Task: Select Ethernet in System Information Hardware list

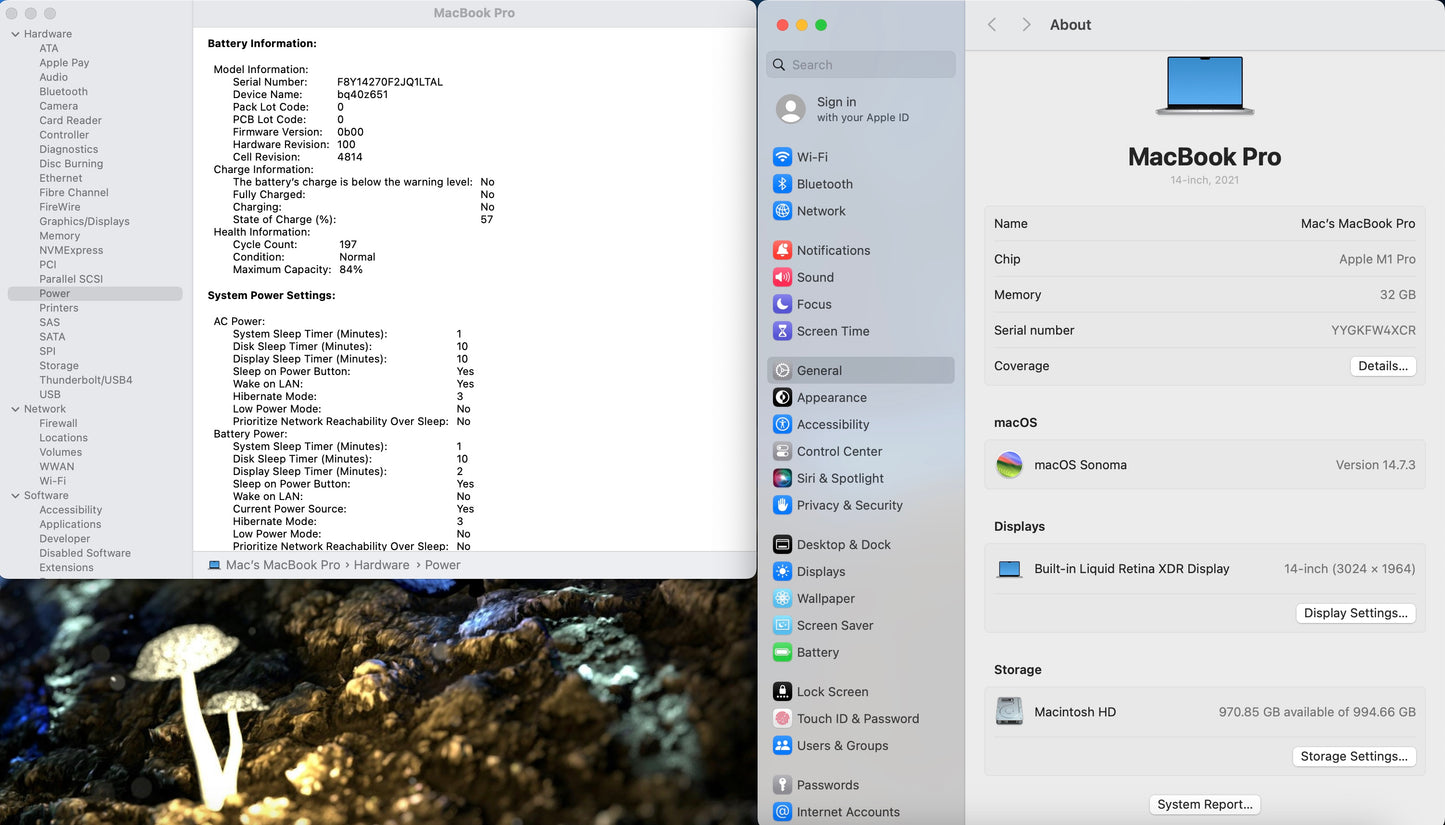Action: pos(61,178)
